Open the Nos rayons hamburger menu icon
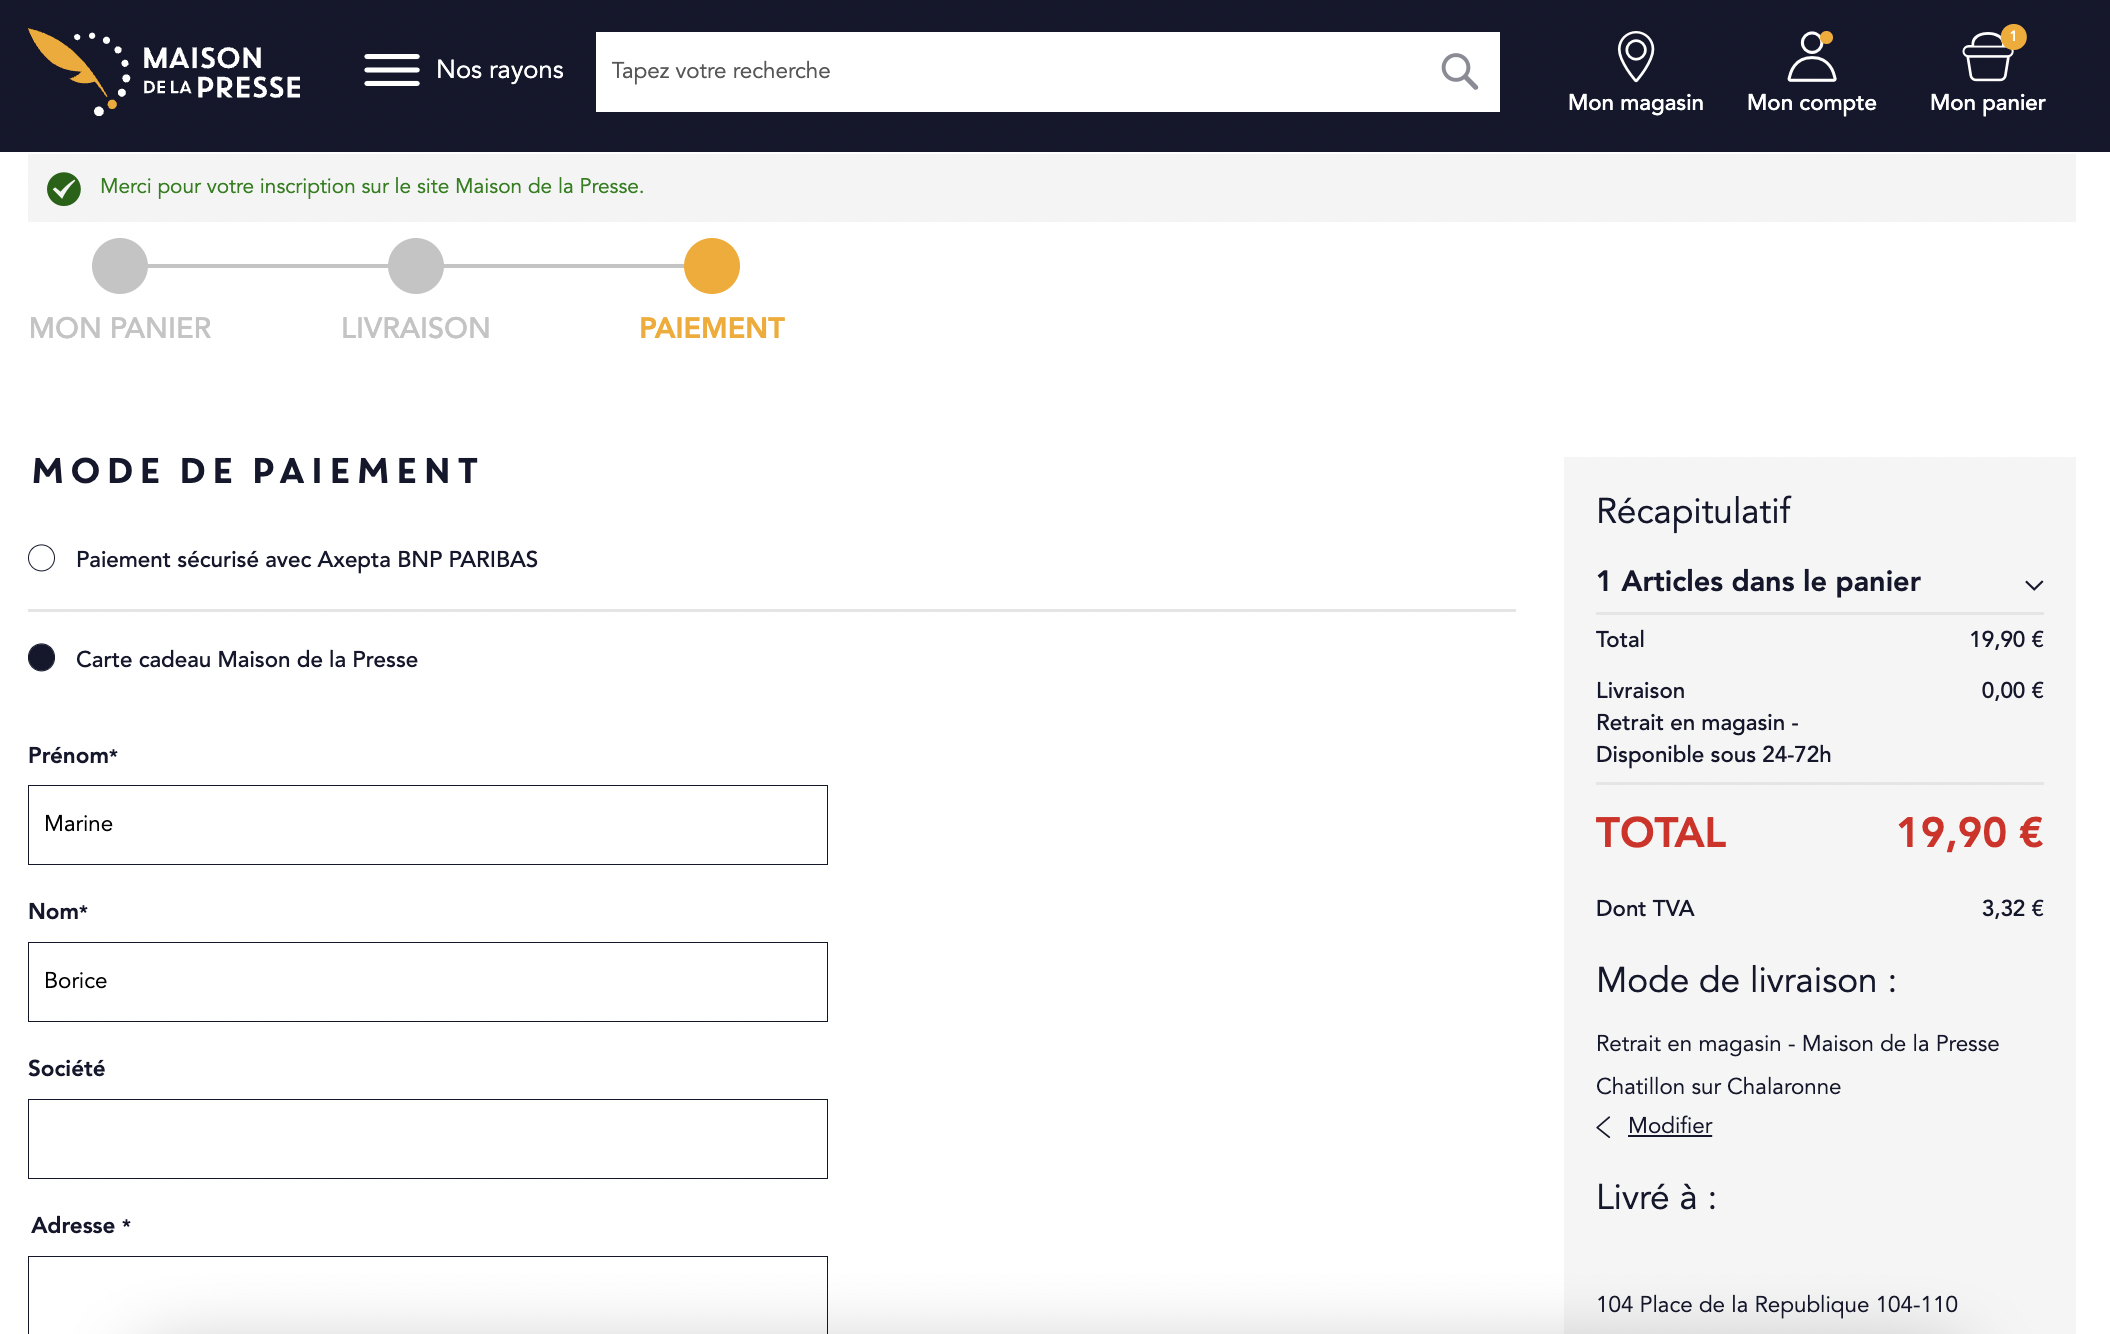The height and width of the screenshot is (1334, 2110). pos(392,70)
